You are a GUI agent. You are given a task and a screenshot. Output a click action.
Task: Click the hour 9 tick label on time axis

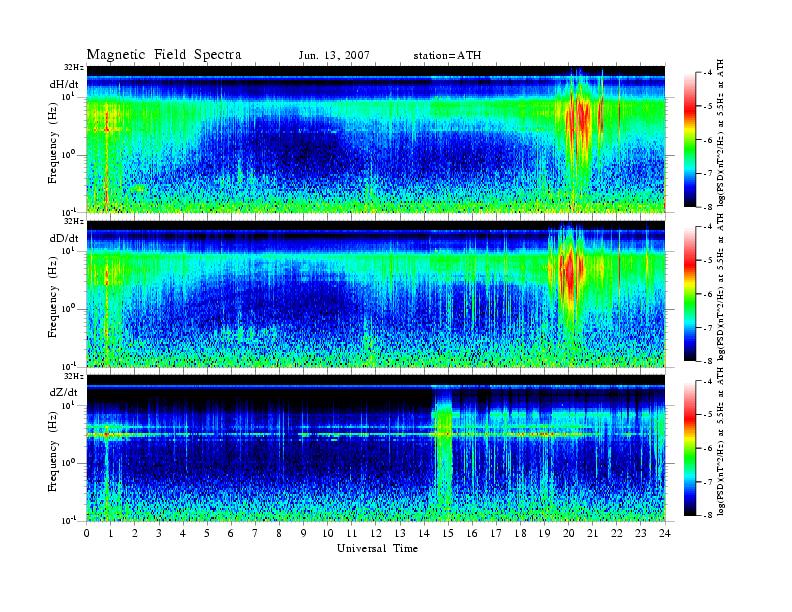click(x=304, y=533)
